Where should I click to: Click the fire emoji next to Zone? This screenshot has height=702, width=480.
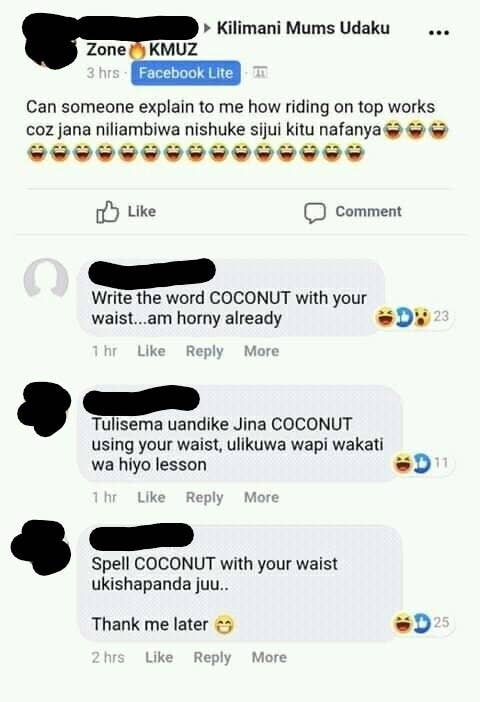[137, 50]
